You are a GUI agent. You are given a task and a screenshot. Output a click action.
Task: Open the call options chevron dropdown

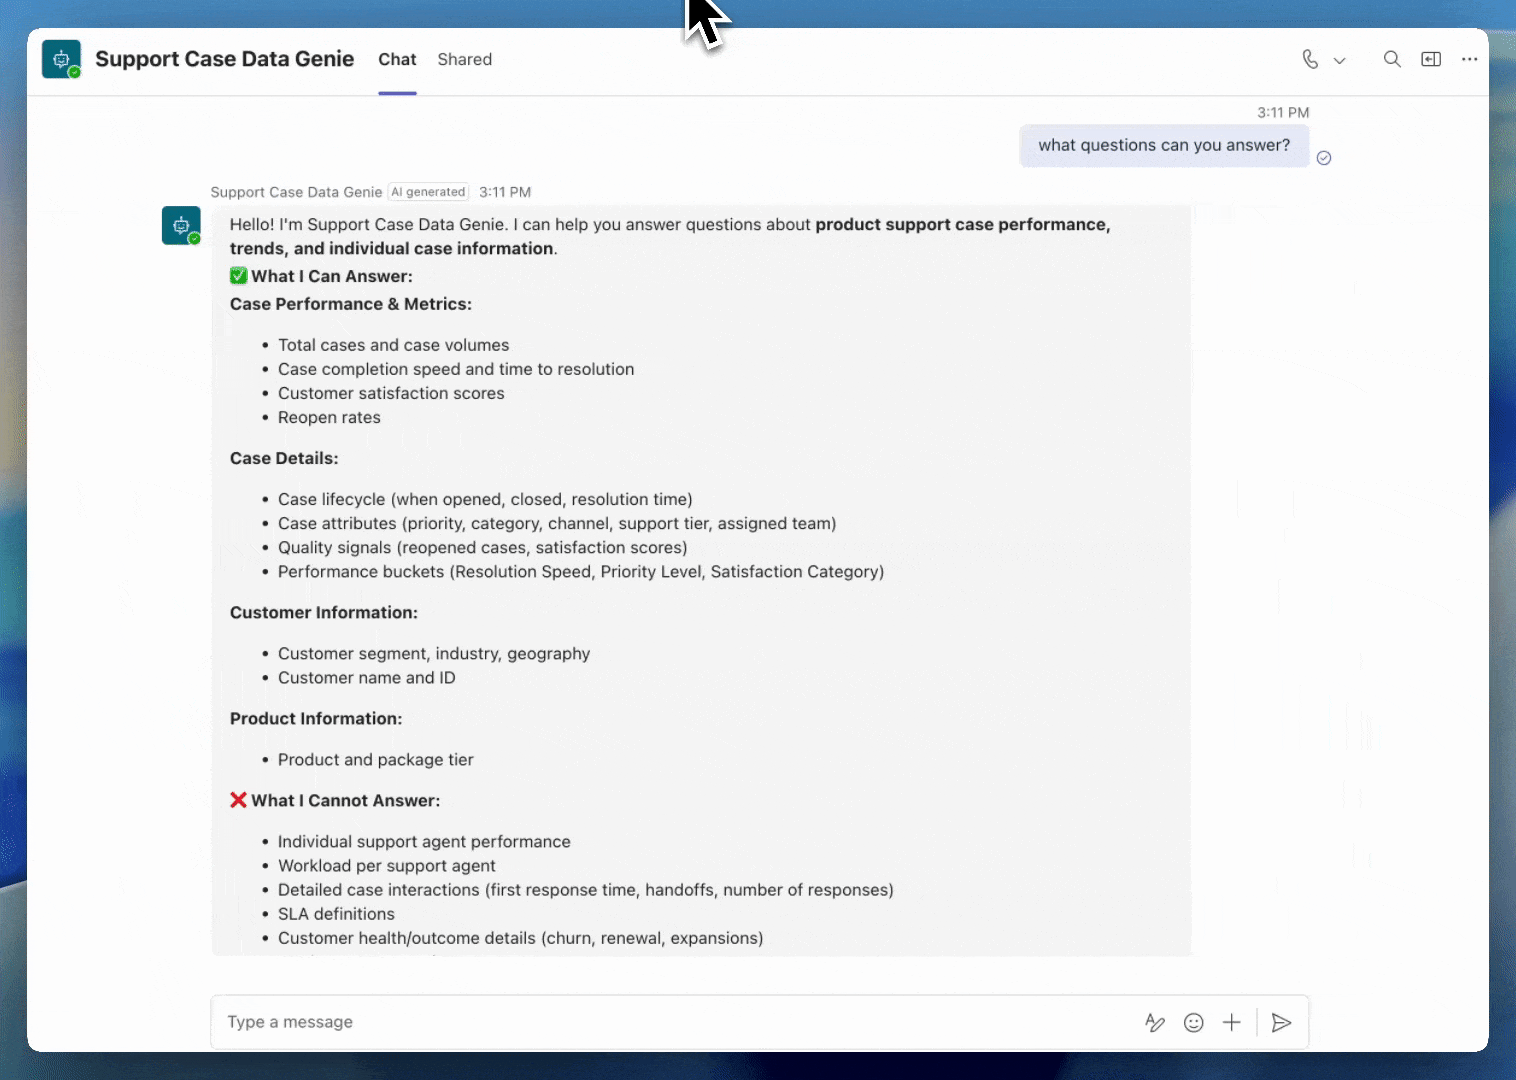pos(1340,60)
